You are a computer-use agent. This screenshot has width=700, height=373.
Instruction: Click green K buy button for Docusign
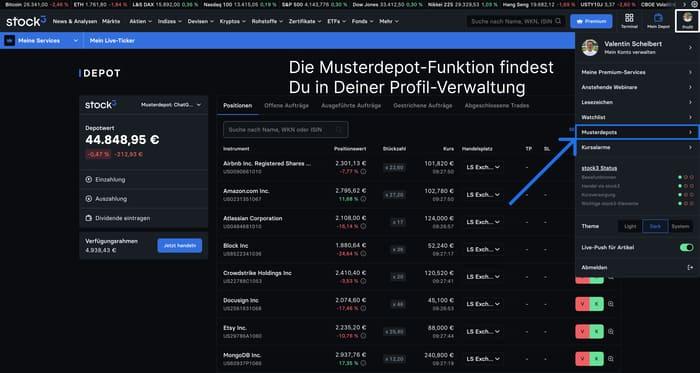click(x=596, y=304)
